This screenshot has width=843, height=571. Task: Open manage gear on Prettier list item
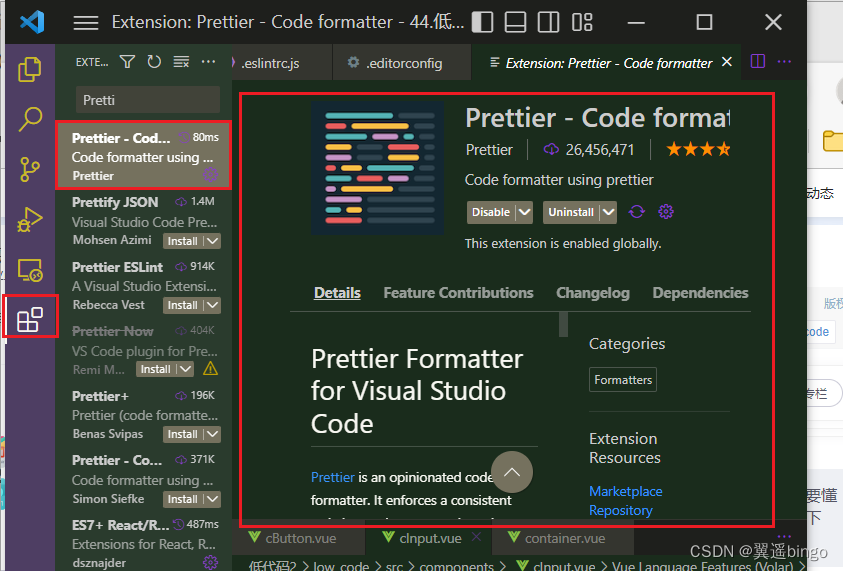[210, 175]
